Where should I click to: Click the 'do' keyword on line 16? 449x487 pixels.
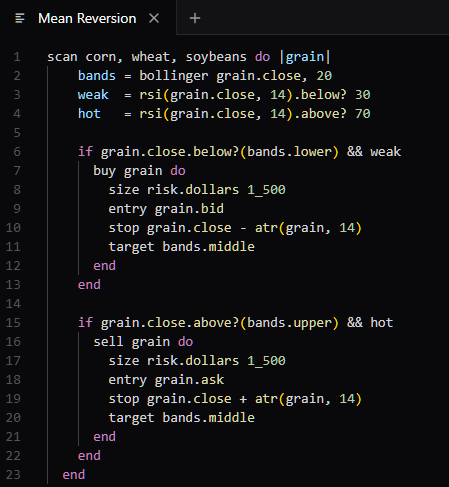(185, 342)
